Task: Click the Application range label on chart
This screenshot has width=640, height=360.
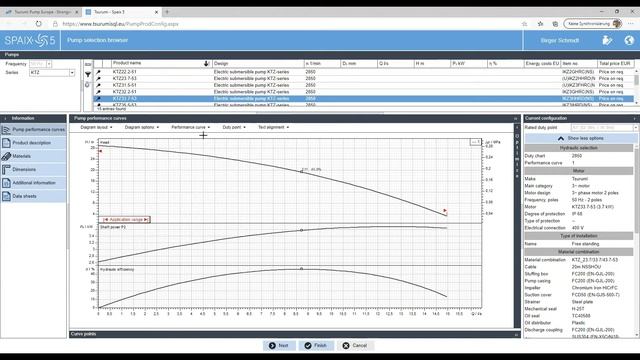Action: [x=126, y=220]
